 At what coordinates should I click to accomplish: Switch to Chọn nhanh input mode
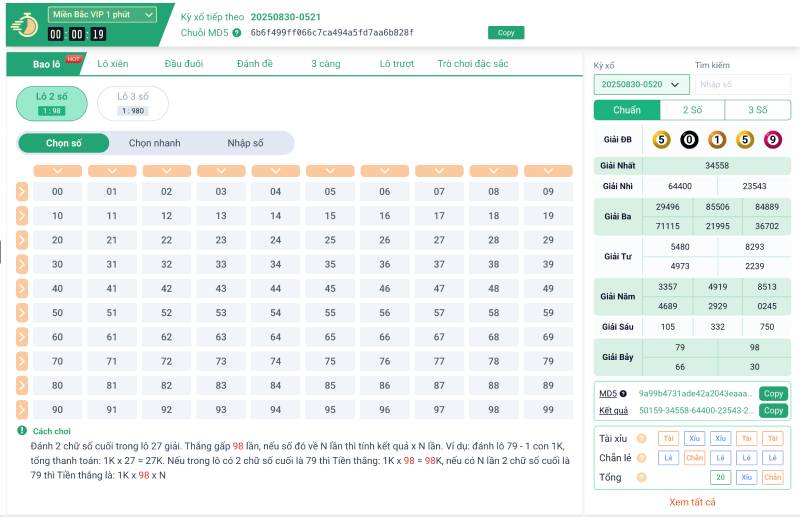[155, 143]
